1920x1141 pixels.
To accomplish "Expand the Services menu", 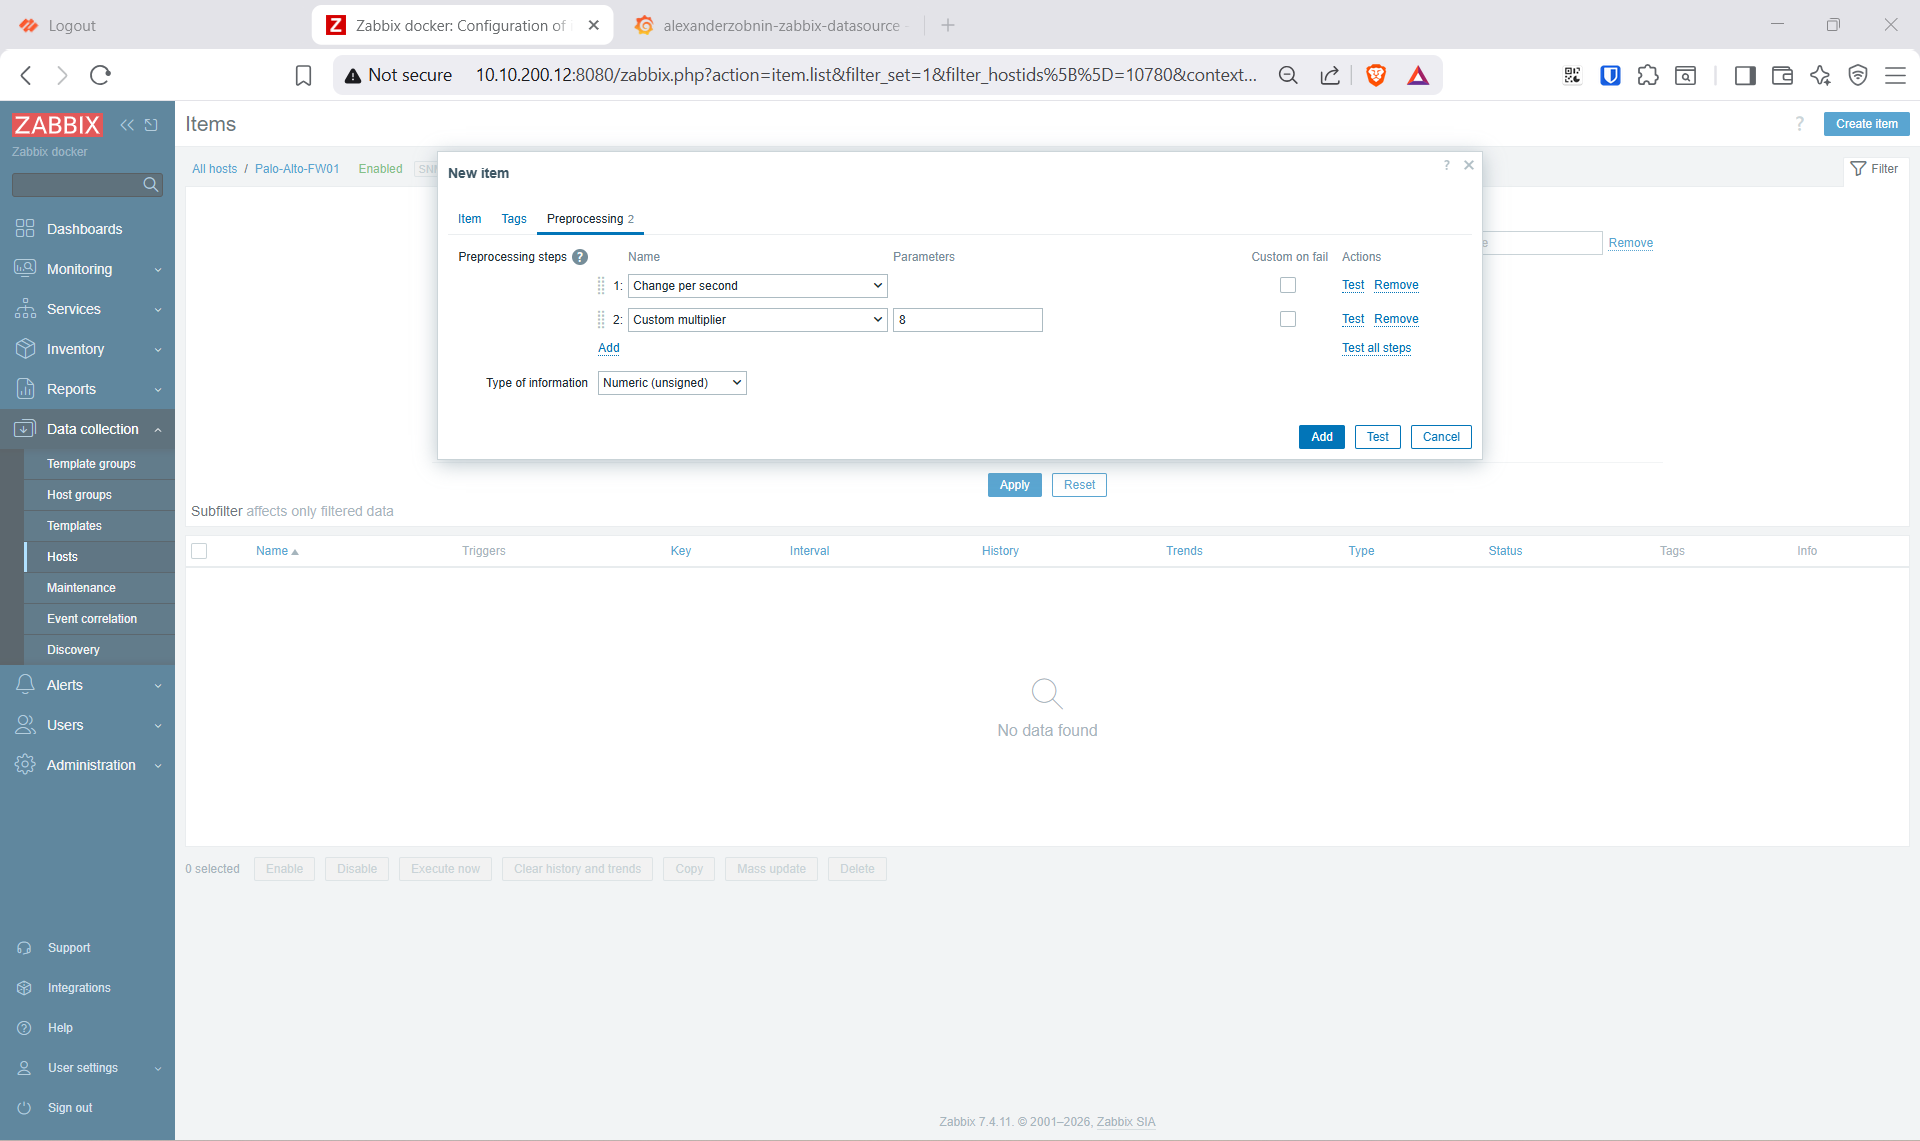I will pyautogui.click(x=88, y=309).
